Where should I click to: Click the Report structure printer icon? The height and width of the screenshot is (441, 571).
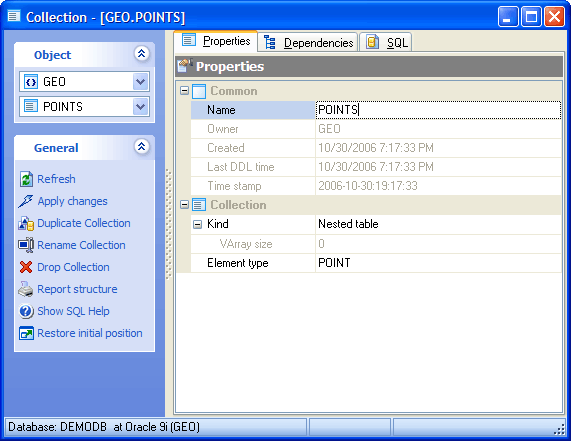[x=26, y=289]
